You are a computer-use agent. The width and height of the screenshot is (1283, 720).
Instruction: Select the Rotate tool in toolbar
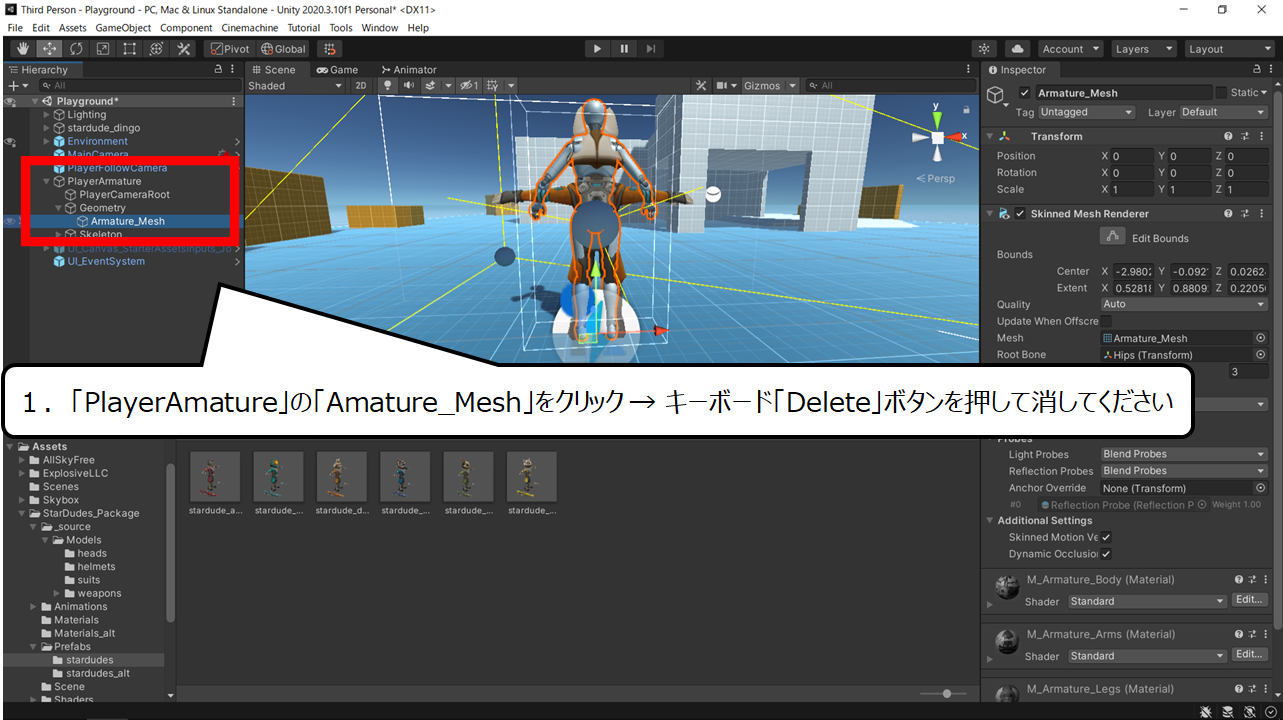pos(76,49)
